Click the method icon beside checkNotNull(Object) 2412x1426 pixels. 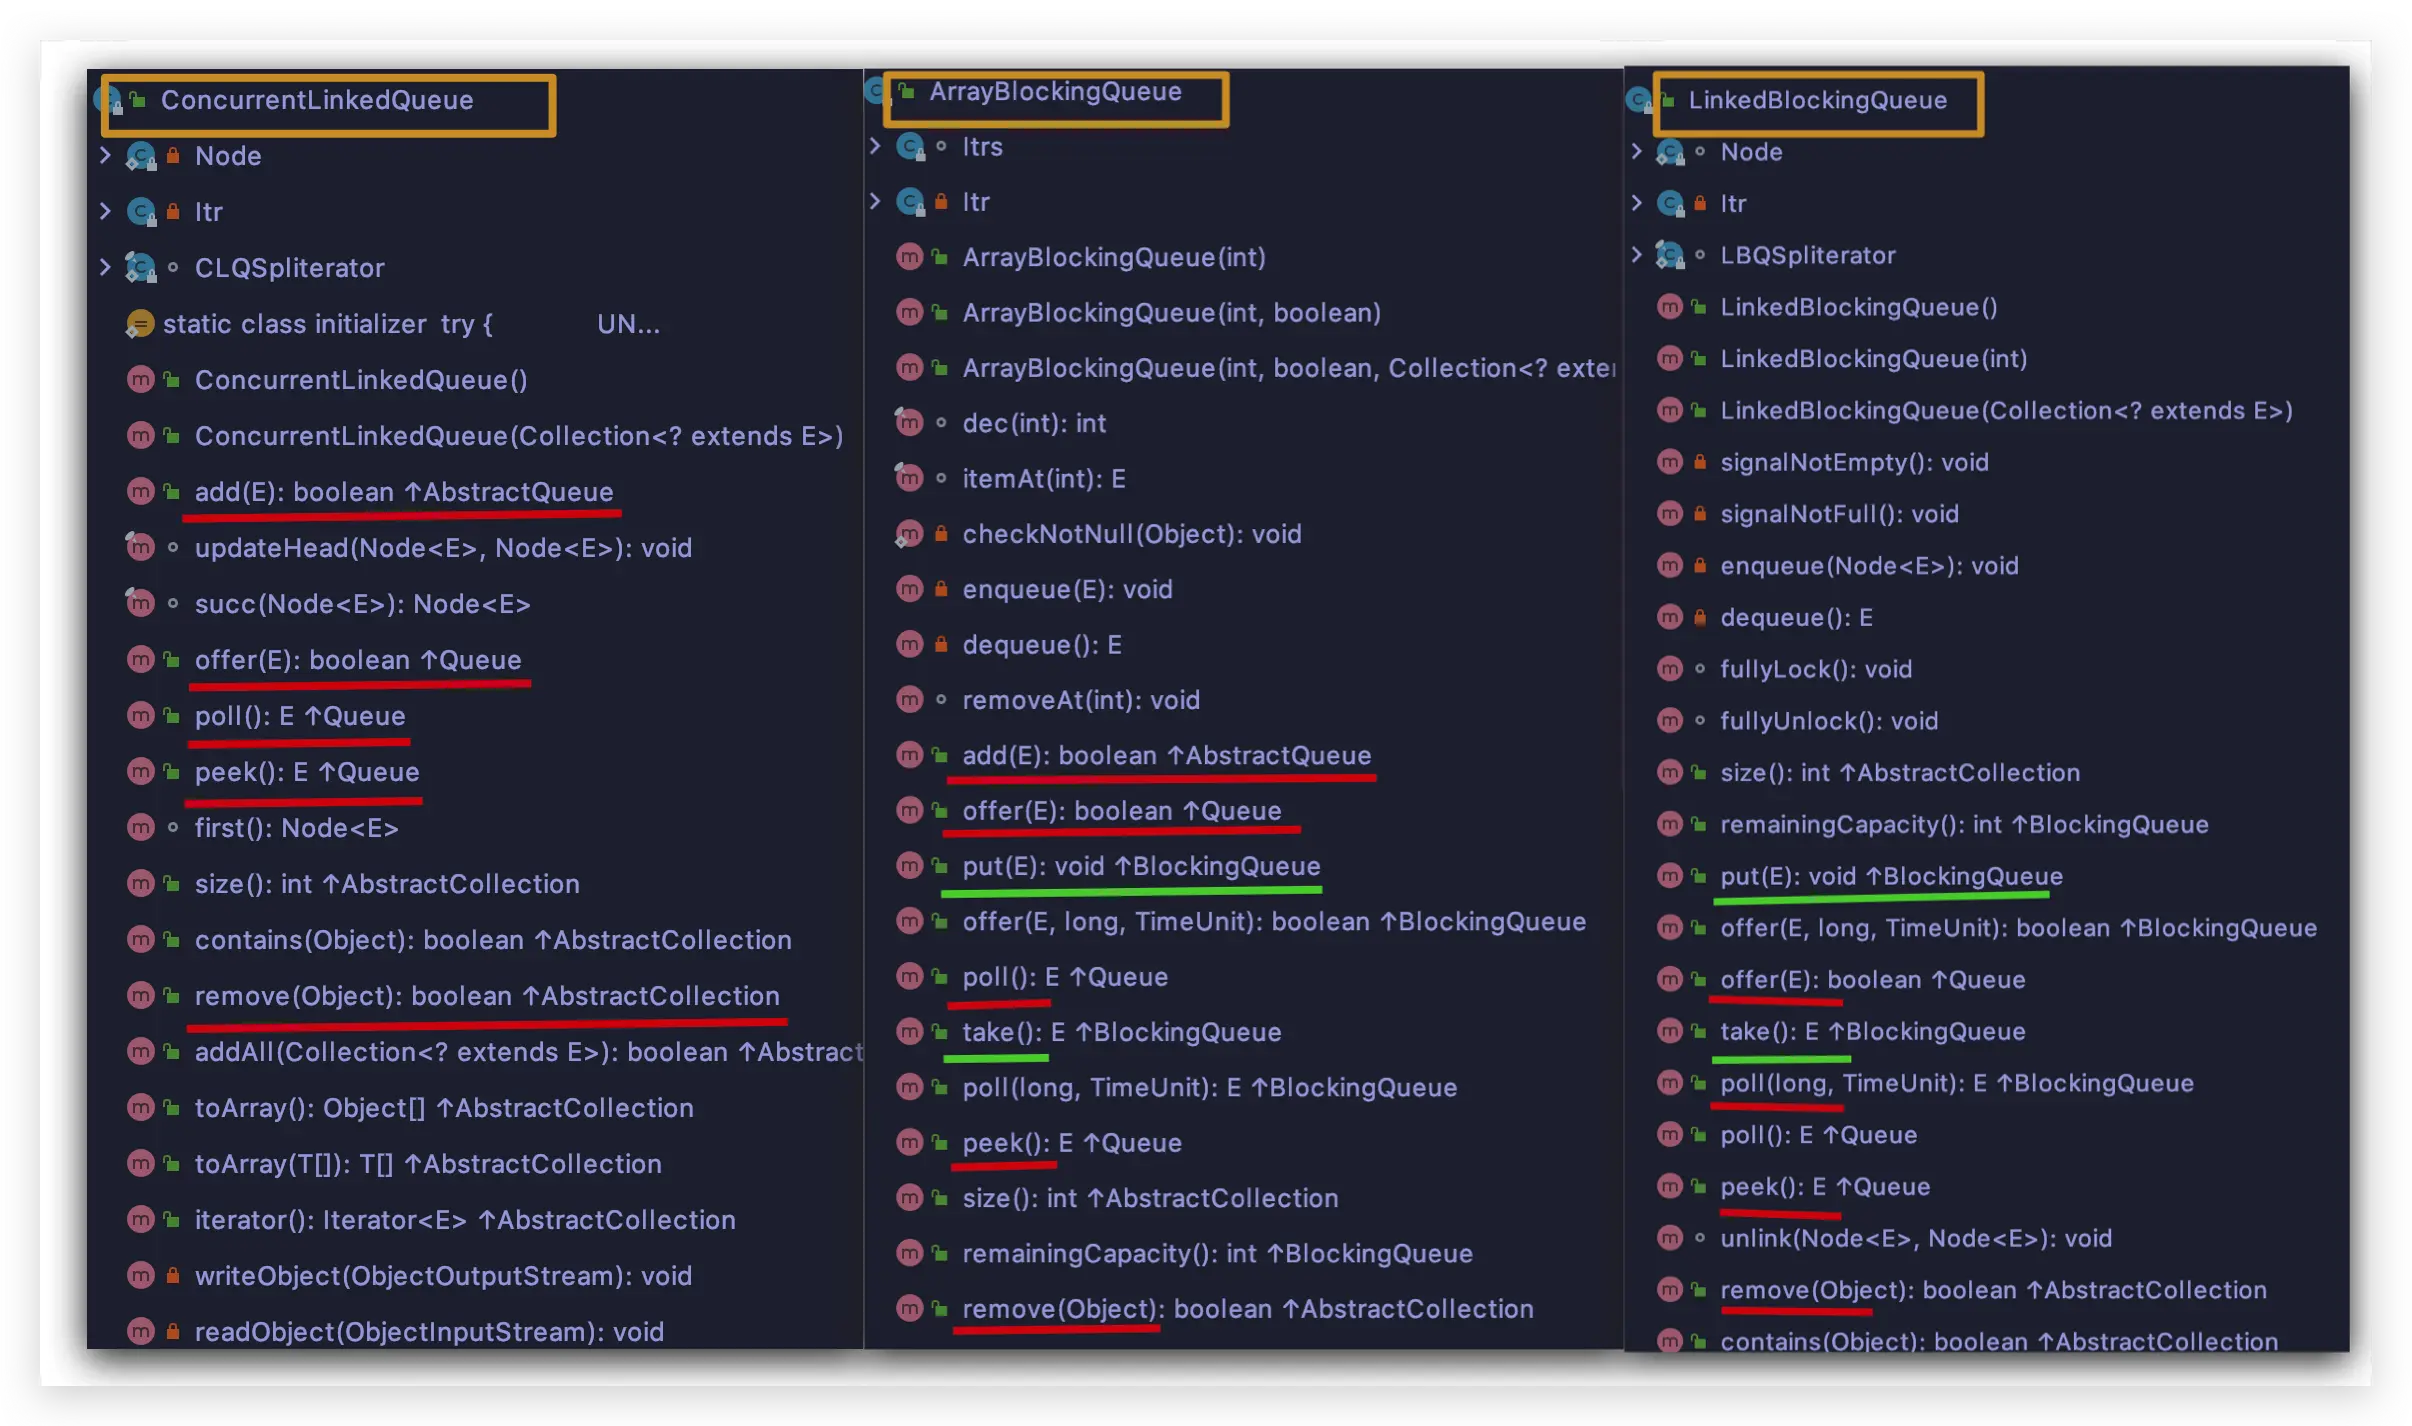pos(909,534)
